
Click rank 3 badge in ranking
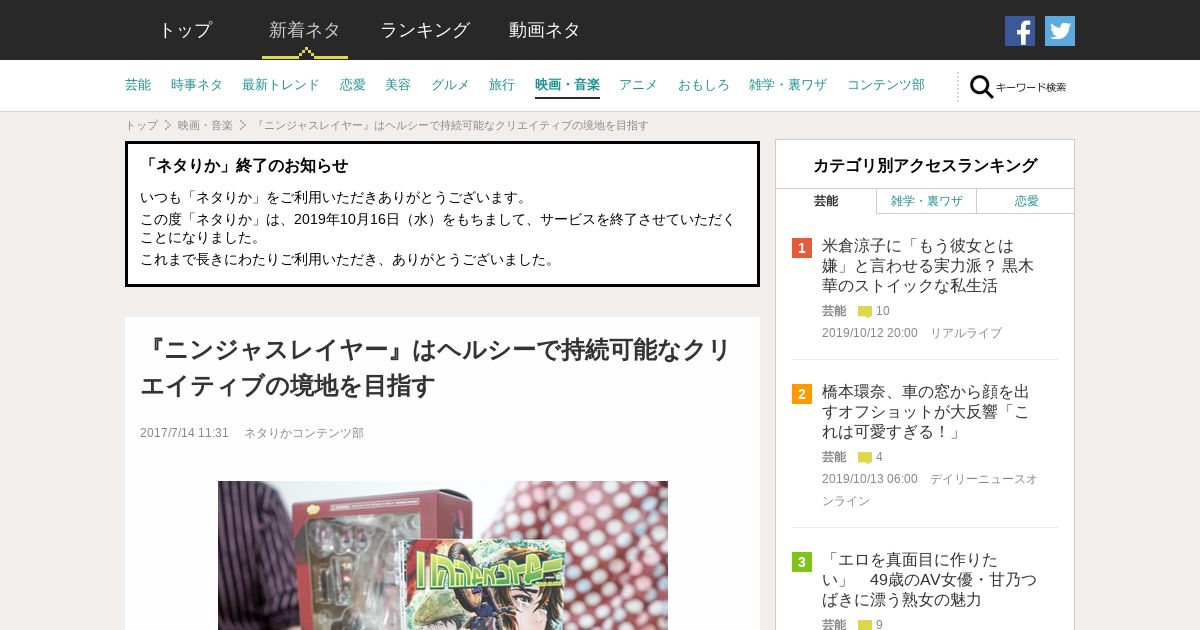802,562
